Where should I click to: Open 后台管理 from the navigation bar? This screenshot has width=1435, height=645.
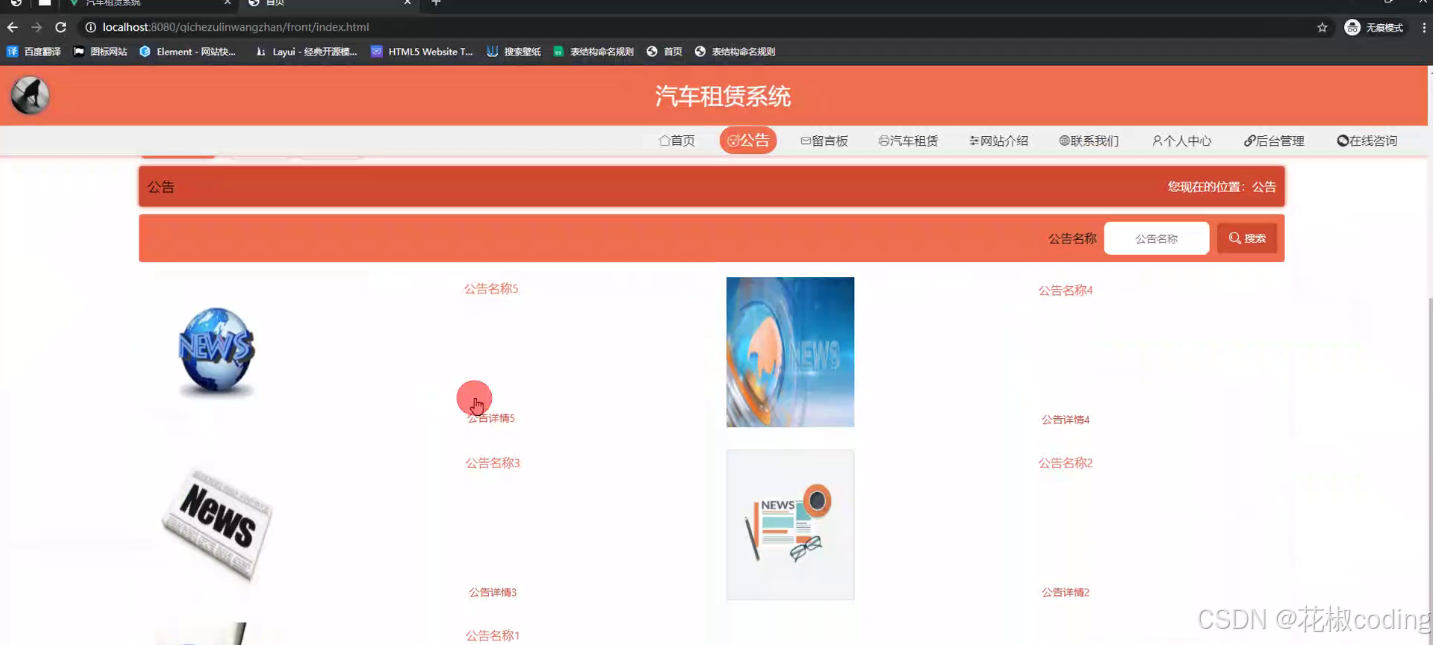pos(1274,140)
